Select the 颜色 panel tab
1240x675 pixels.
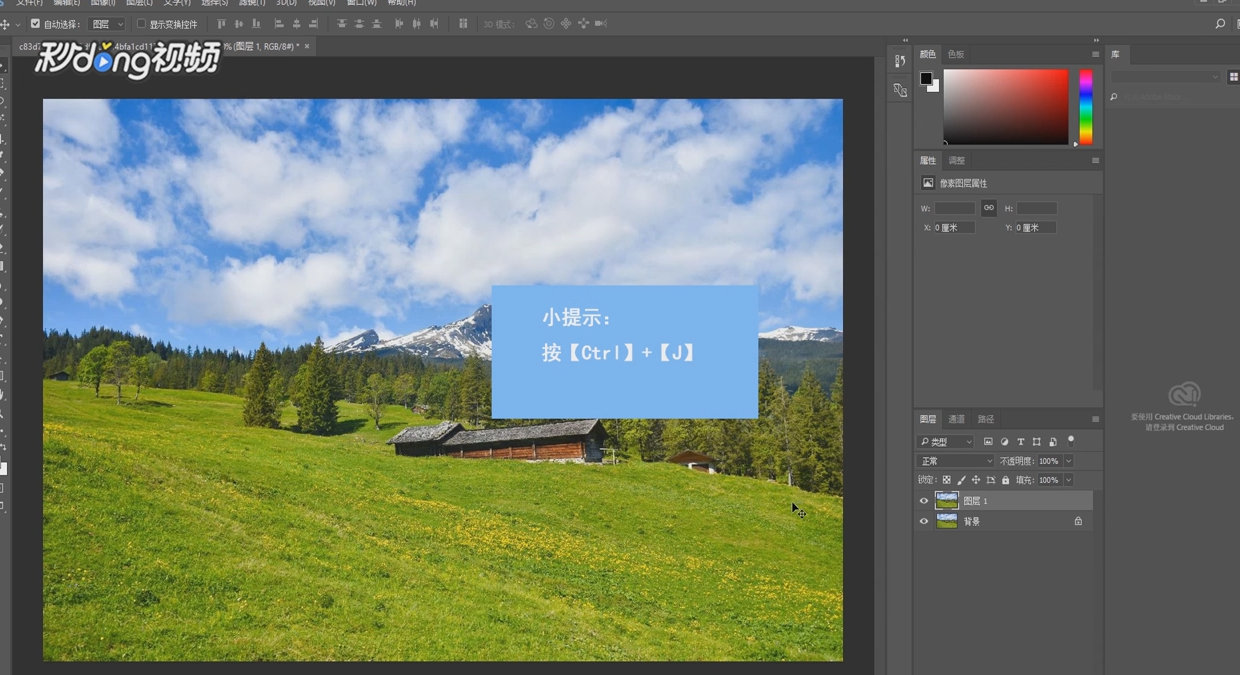point(928,54)
